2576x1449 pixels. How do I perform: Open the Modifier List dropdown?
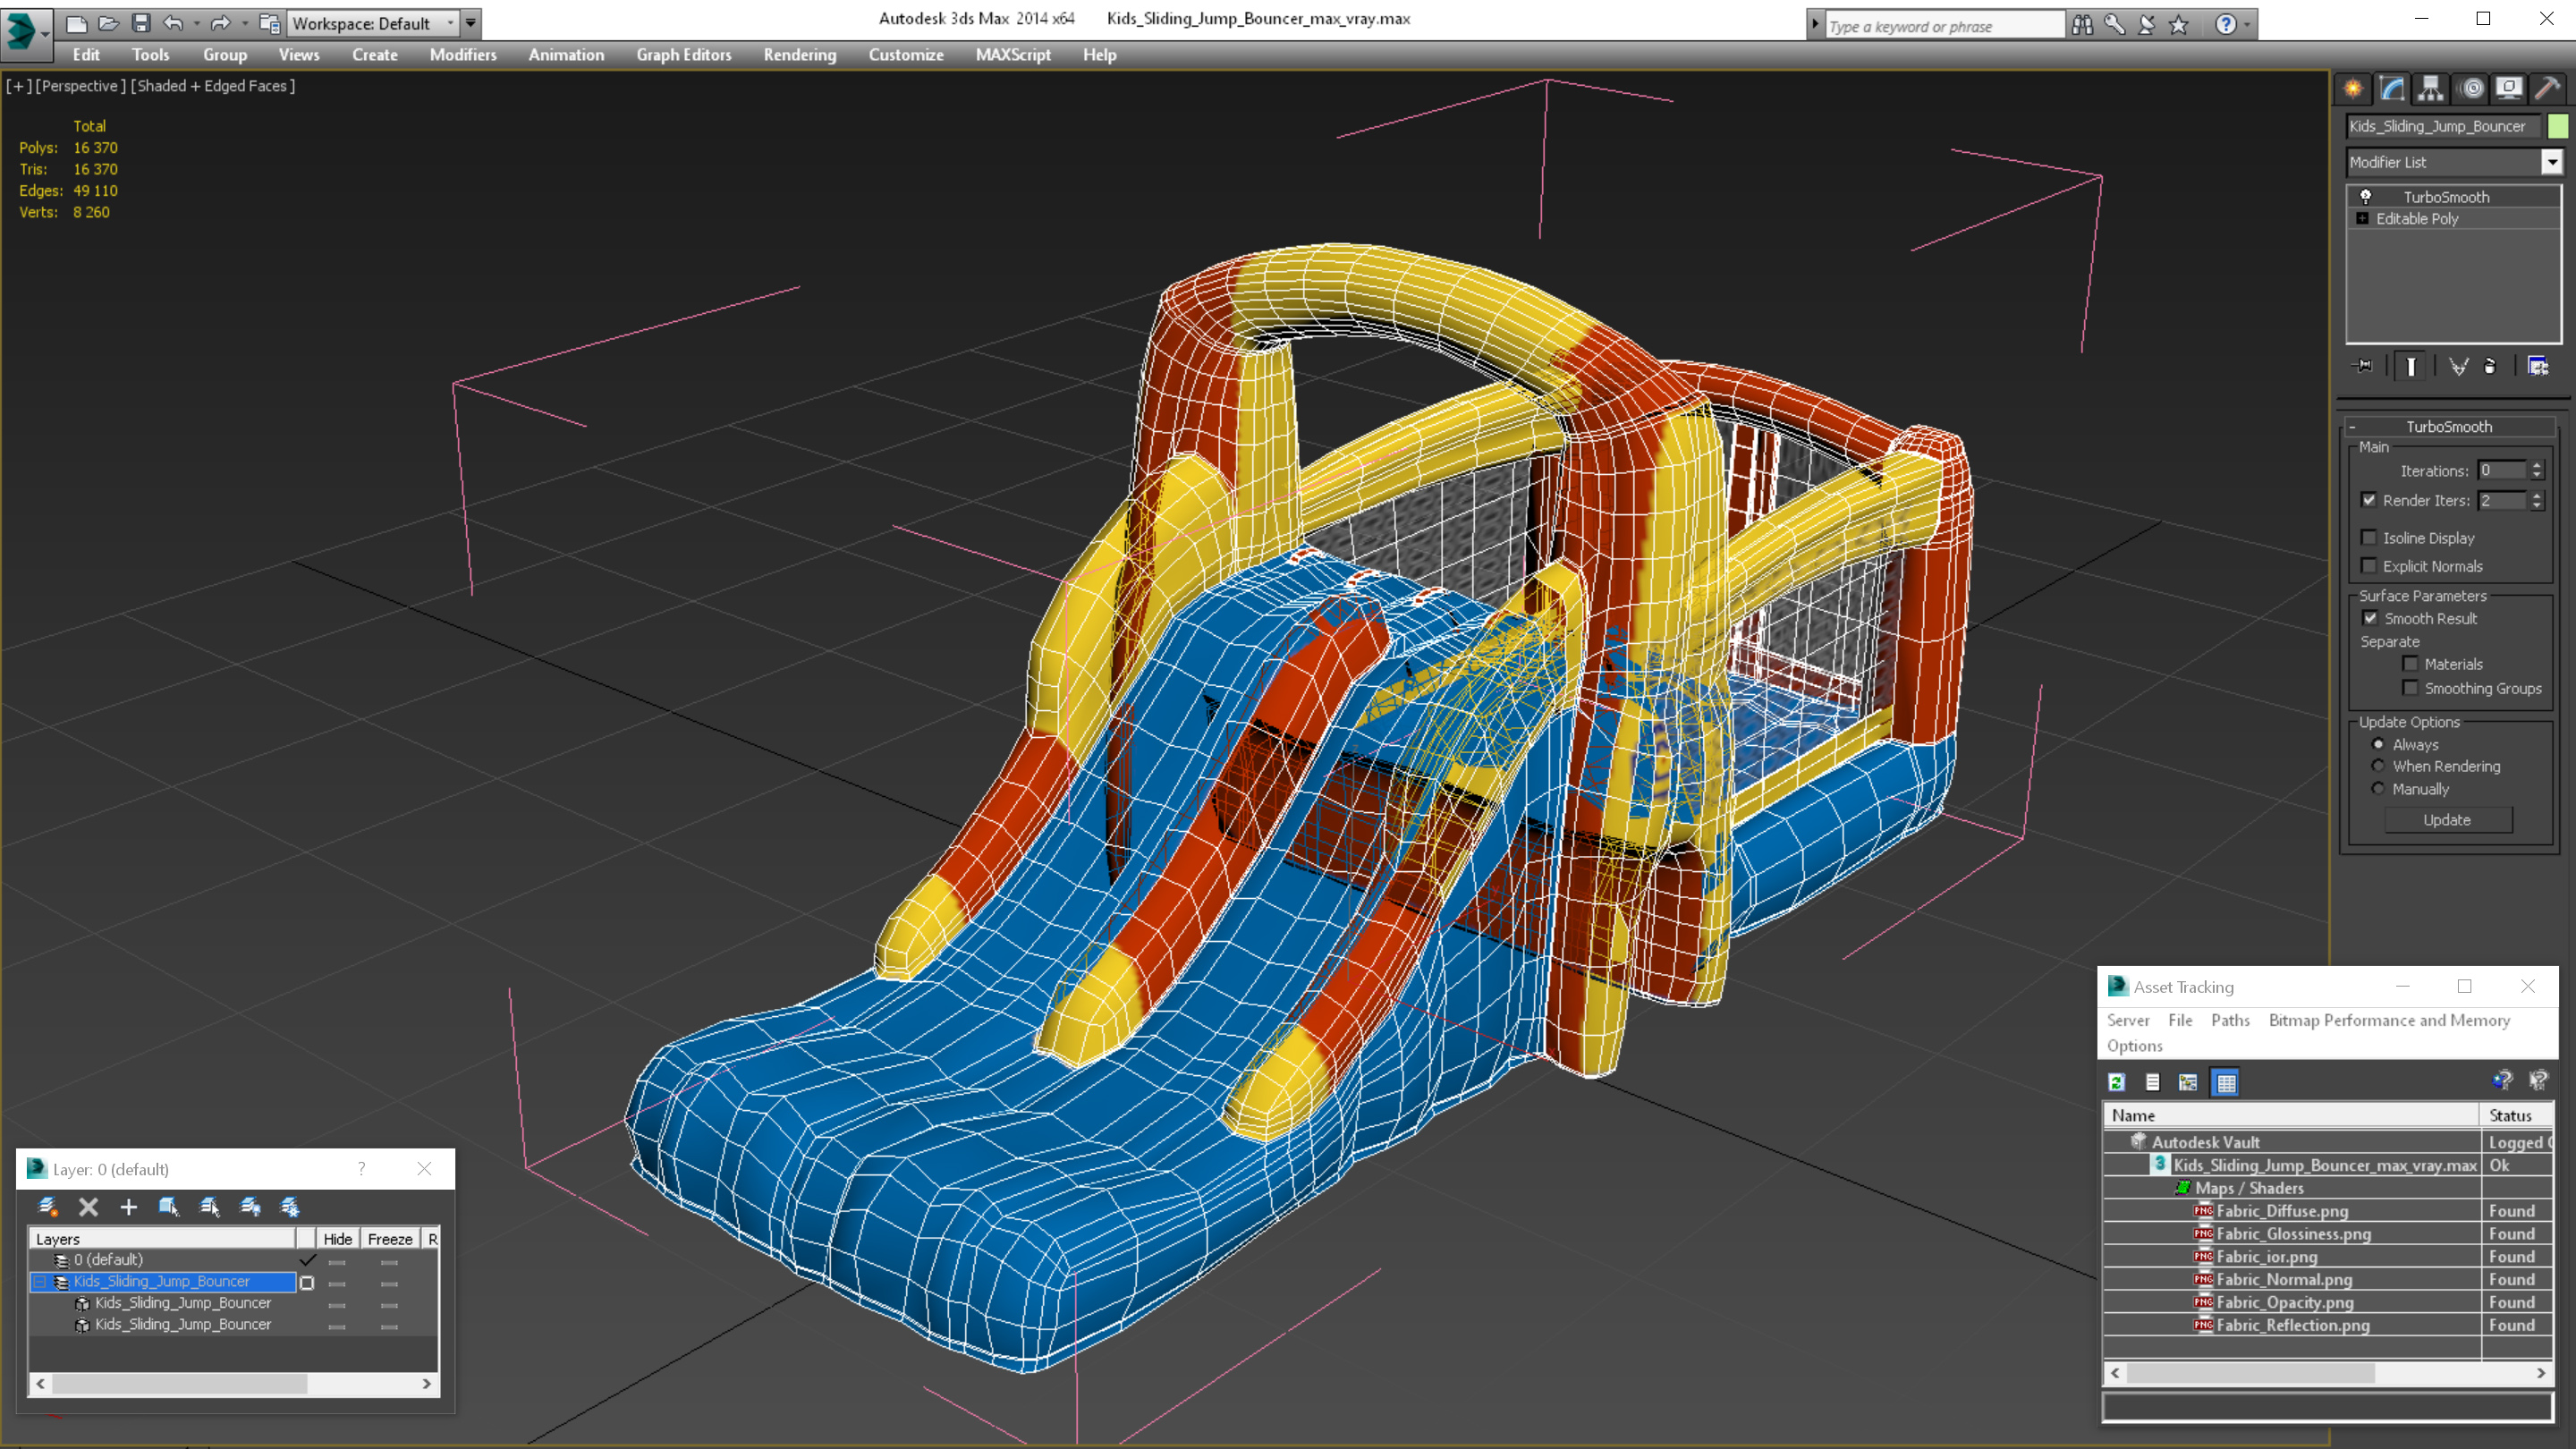click(2551, 162)
